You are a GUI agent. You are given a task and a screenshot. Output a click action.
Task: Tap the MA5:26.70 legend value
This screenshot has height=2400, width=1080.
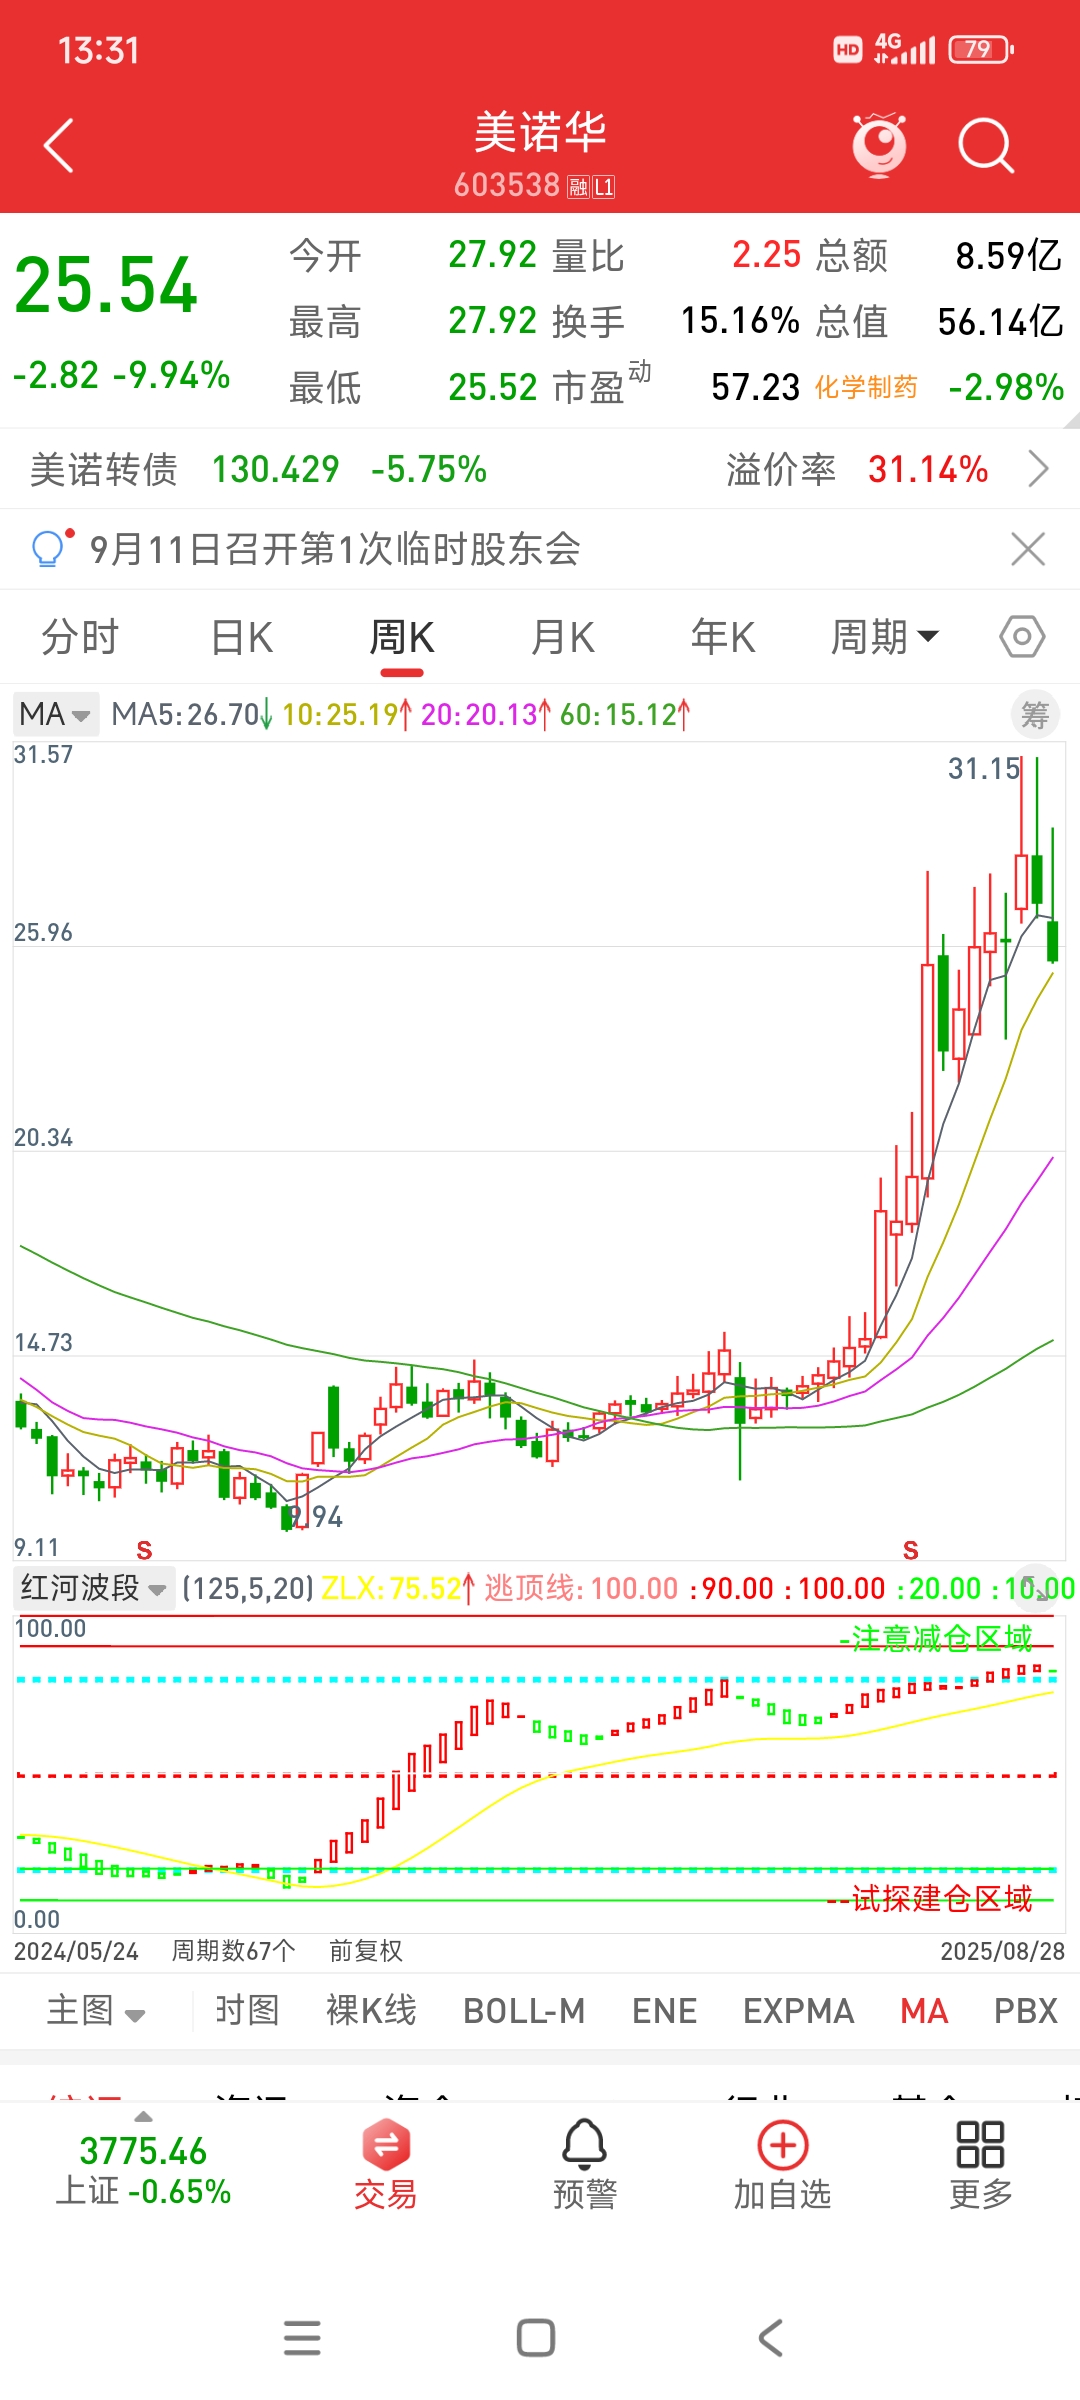[191, 714]
